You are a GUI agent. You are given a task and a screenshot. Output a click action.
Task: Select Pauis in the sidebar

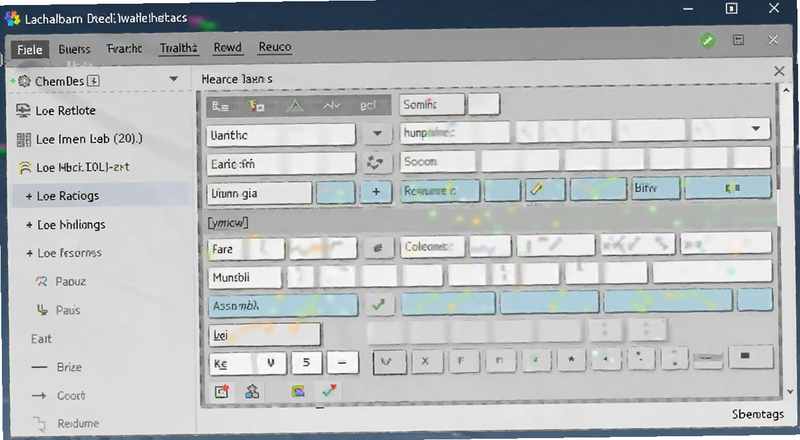coord(68,310)
